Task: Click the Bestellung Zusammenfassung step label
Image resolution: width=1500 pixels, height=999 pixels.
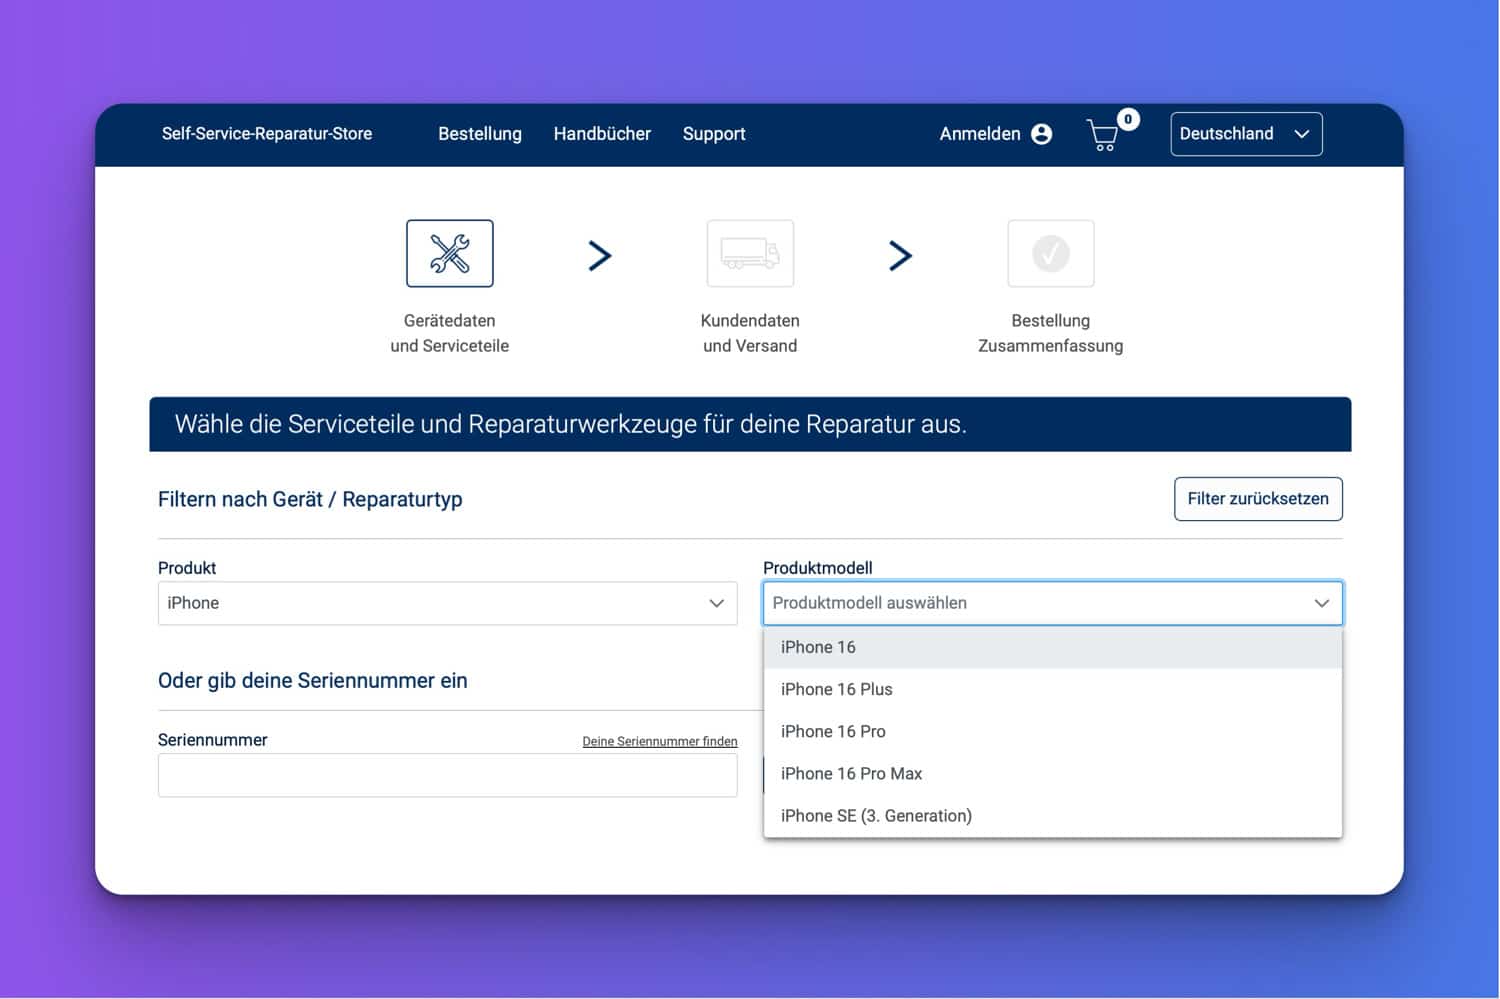Action: click(x=1051, y=333)
